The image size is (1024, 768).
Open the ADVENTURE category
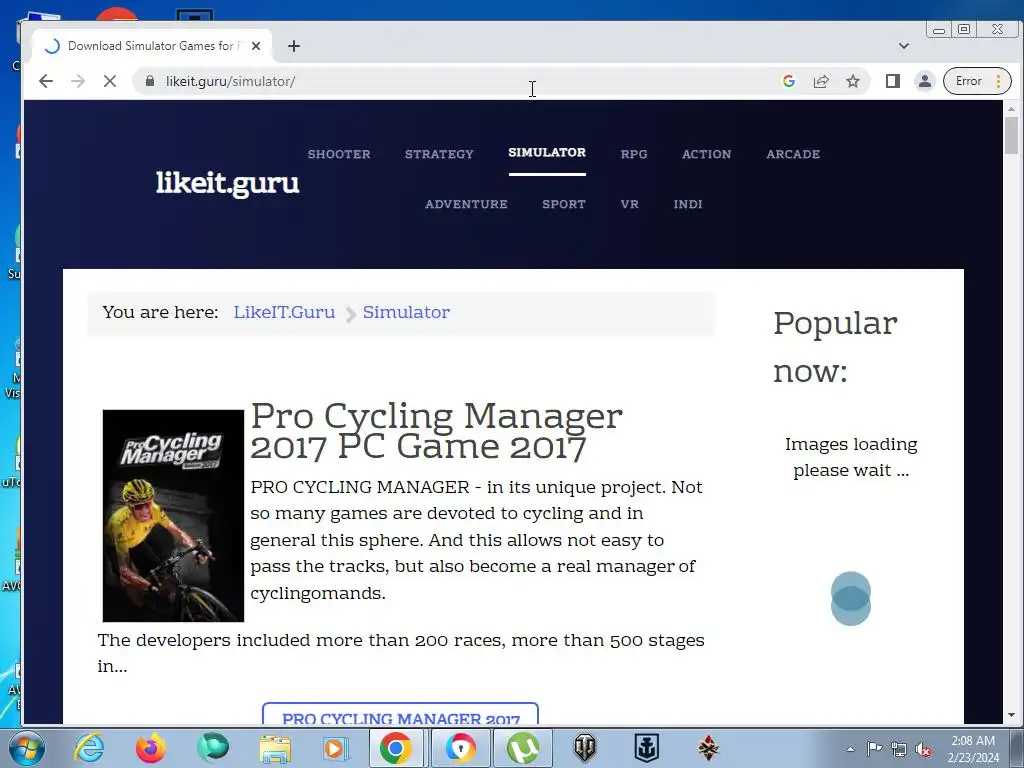click(x=466, y=204)
